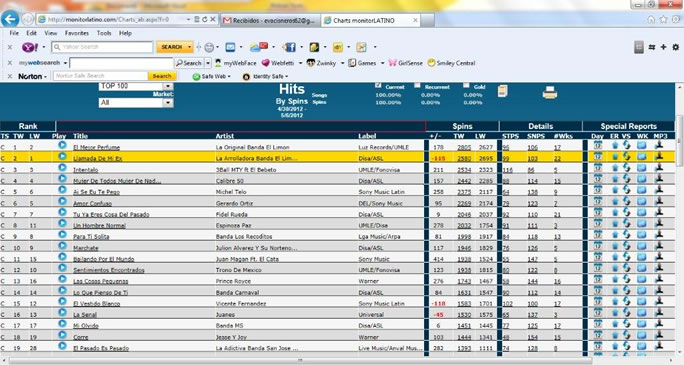Click the TW spins value 2805
Viewport: 684px width, 365px height.
[464, 147]
